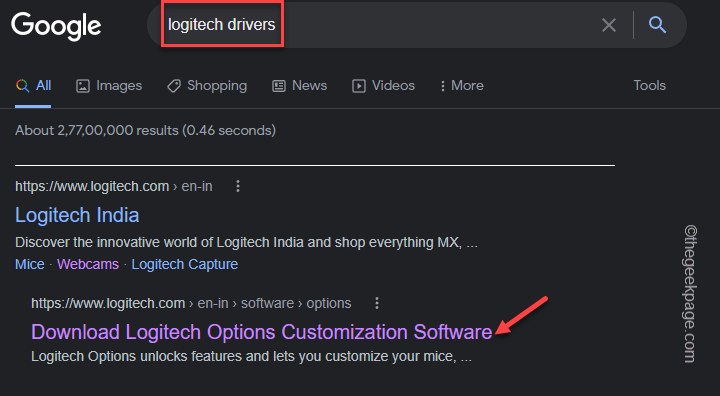The height and width of the screenshot is (396, 720).
Task: Follow the Mice sitelink
Action: [x=30, y=264]
